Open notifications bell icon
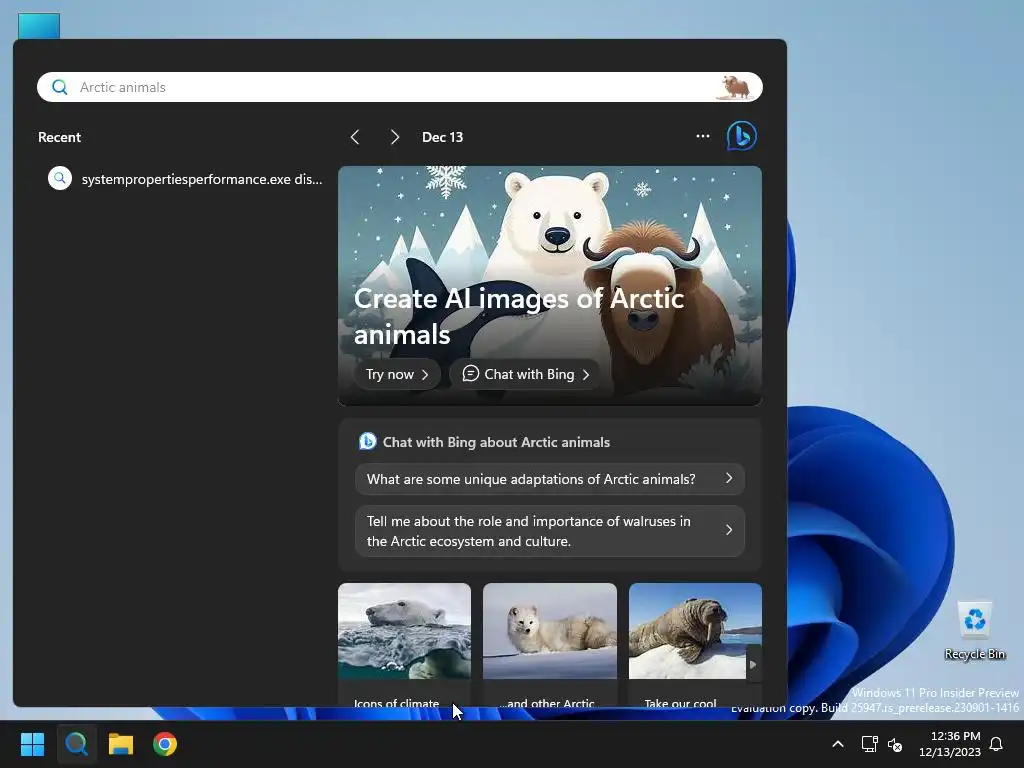Image resolution: width=1024 pixels, height=768 pixels. [996, 744]
